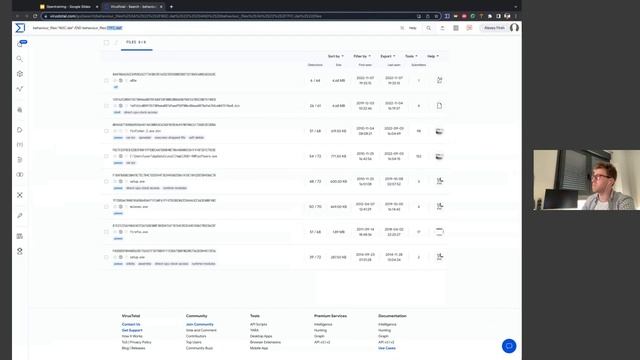The width and height of the screenshot is (640, 360).
Task: Select the FILES results tab
Action: click(136, 42)
